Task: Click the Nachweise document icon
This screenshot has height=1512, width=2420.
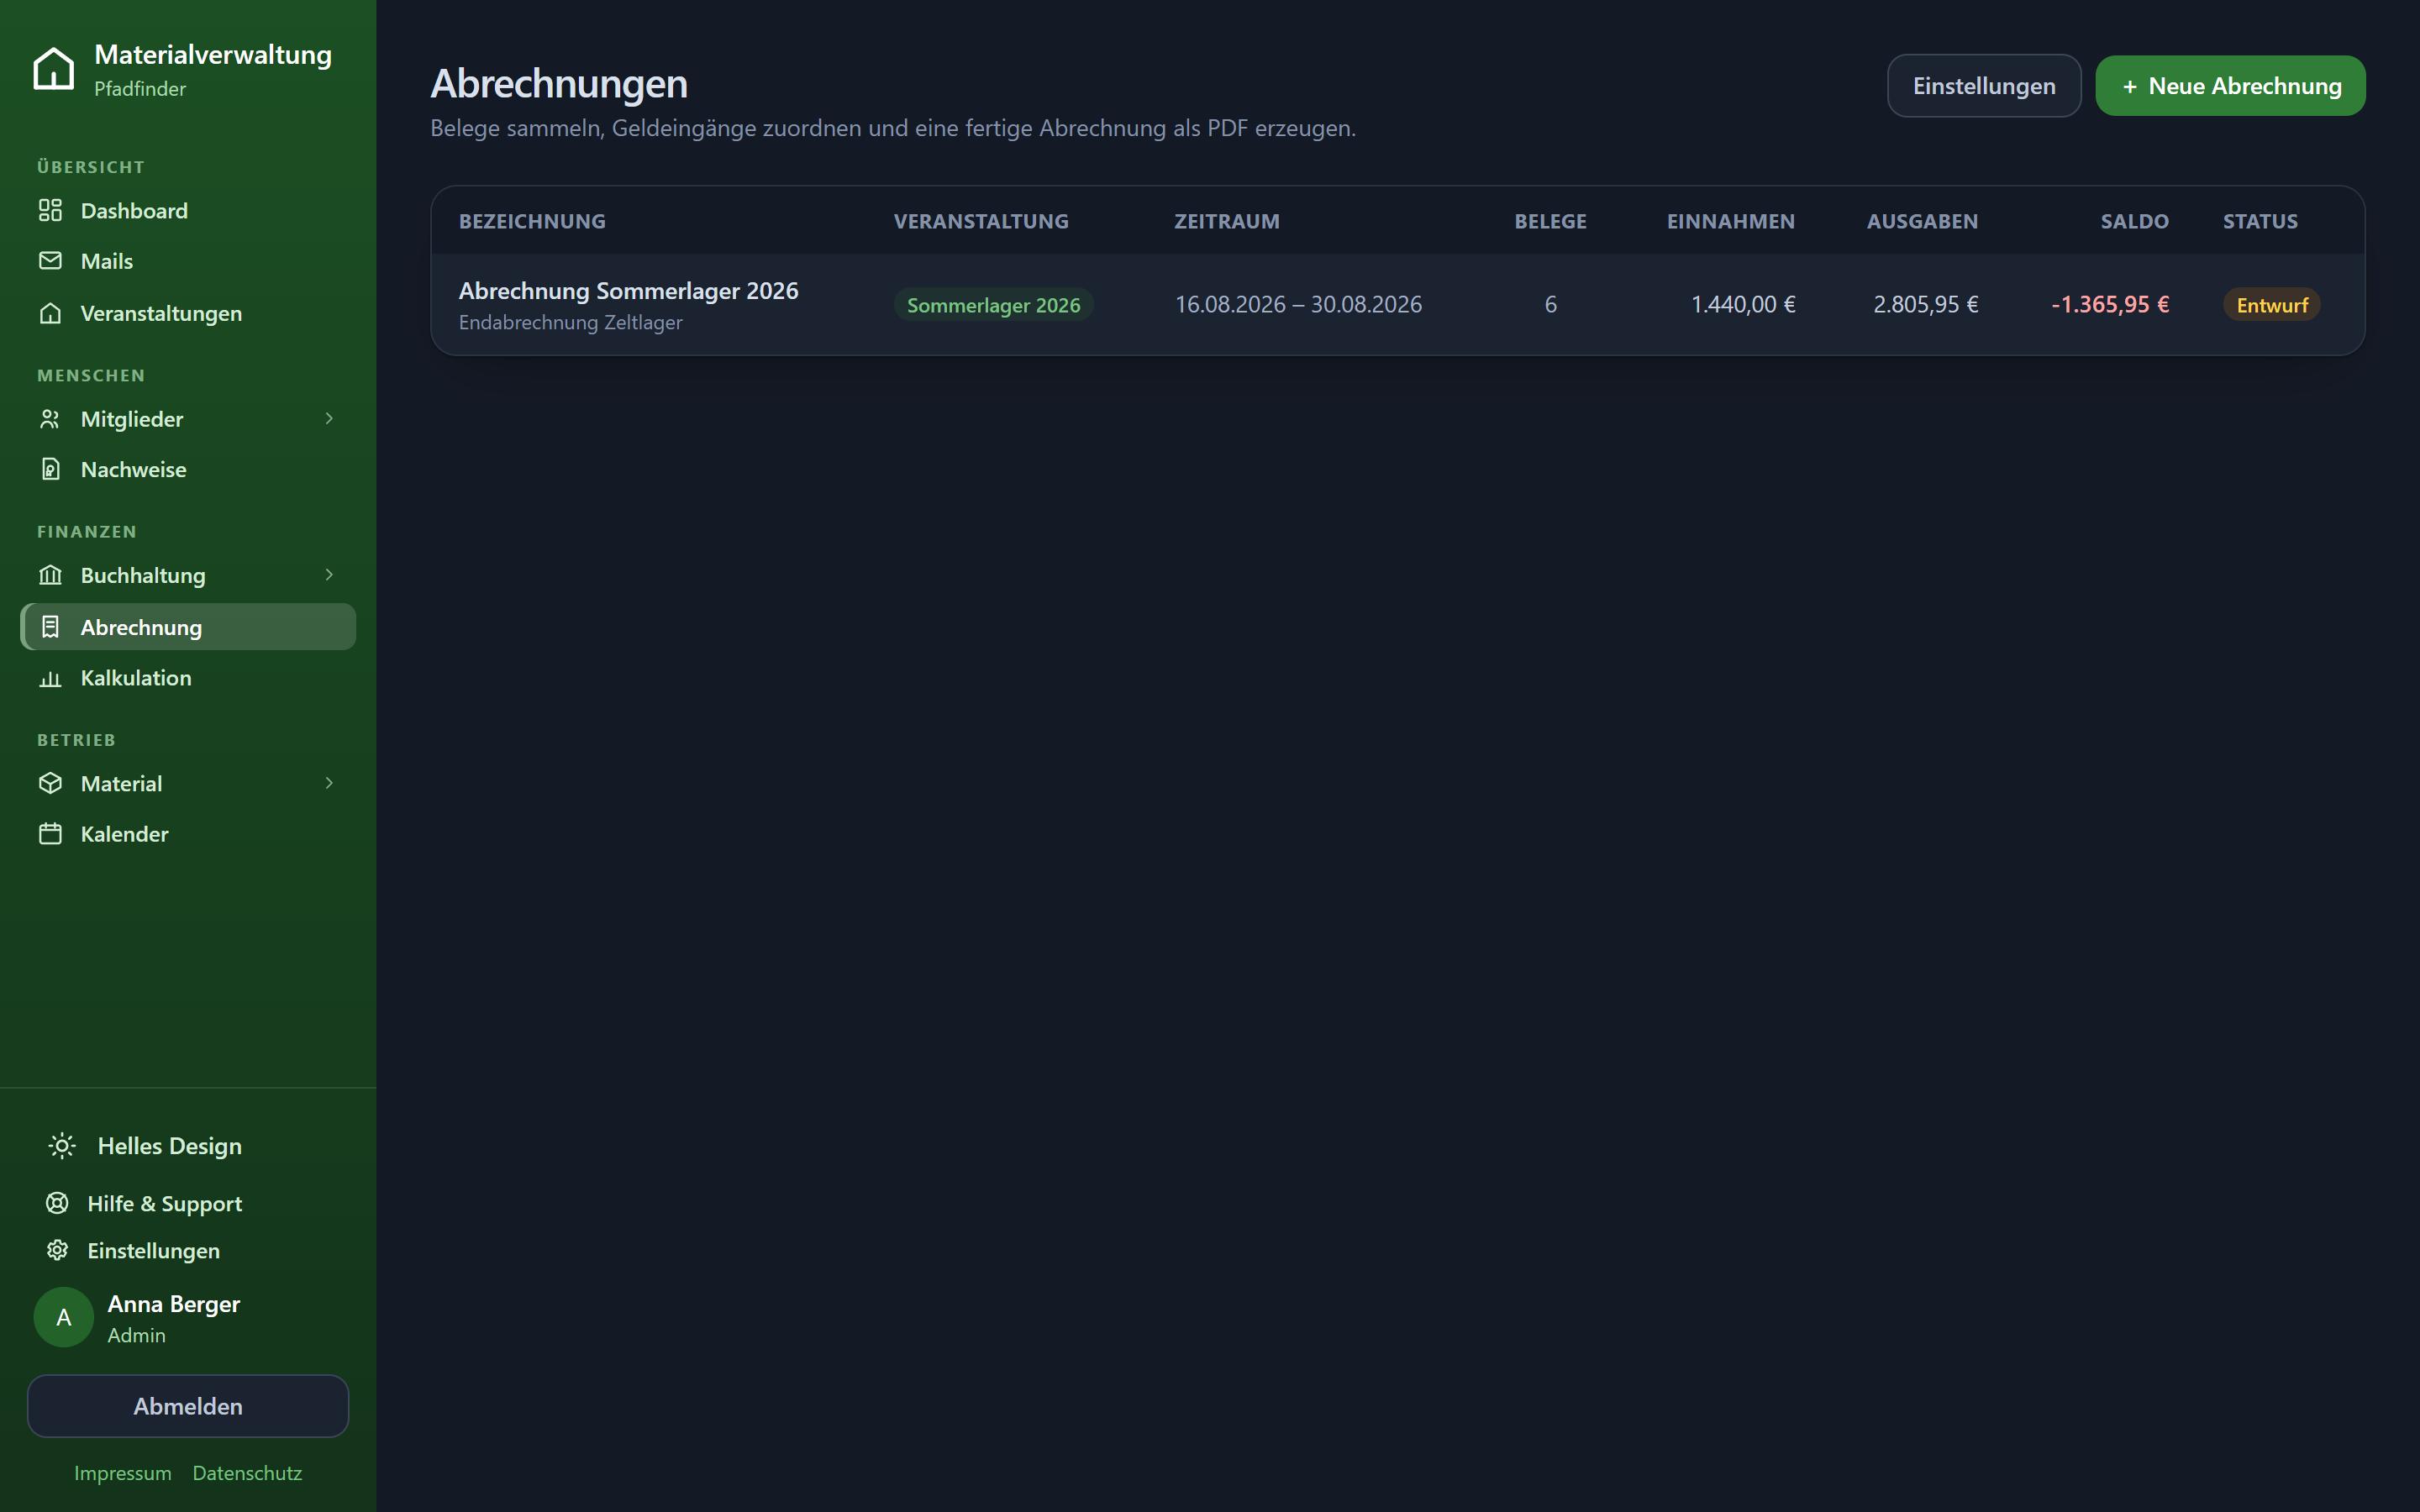Action: 50,469
